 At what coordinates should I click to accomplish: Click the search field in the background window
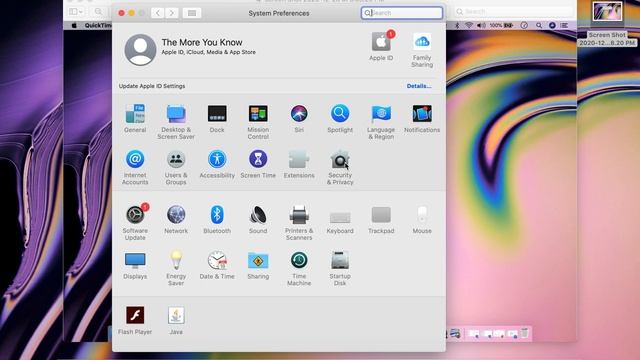click(x=513, y=12)
